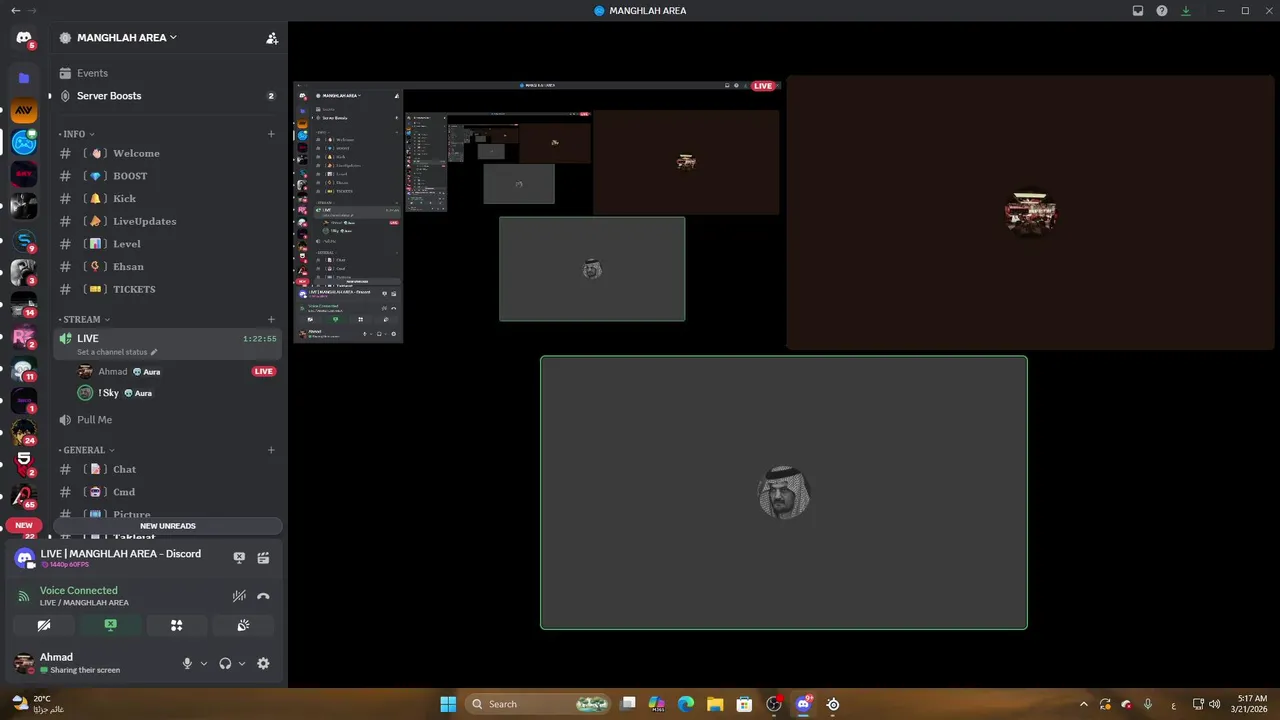The image size is (1280, 720).
Task: Join the Pull Me voice channel
Action: tap(167, 420)
